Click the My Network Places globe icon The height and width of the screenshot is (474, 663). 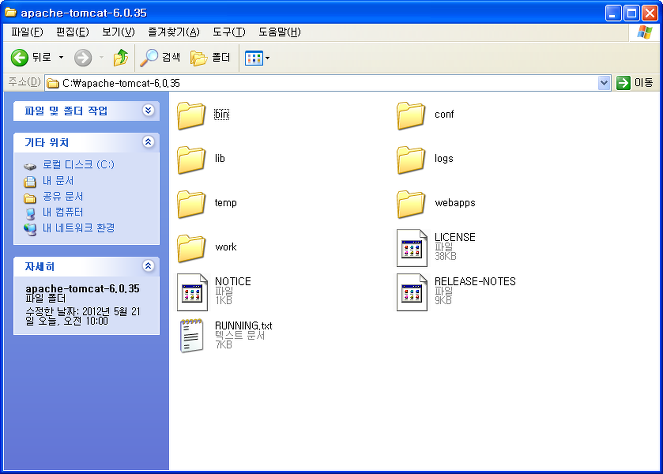pos(30,229)
